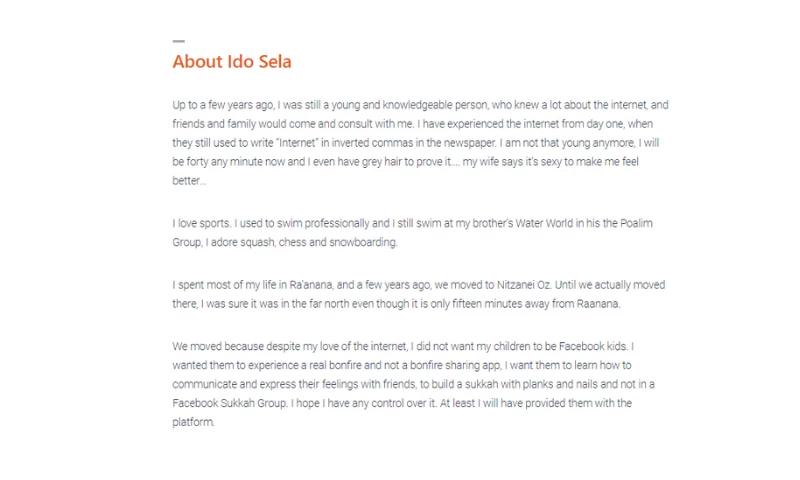Click the final word "platform."
Viewport: 800px width, 480px height.
tap(194, 422)
